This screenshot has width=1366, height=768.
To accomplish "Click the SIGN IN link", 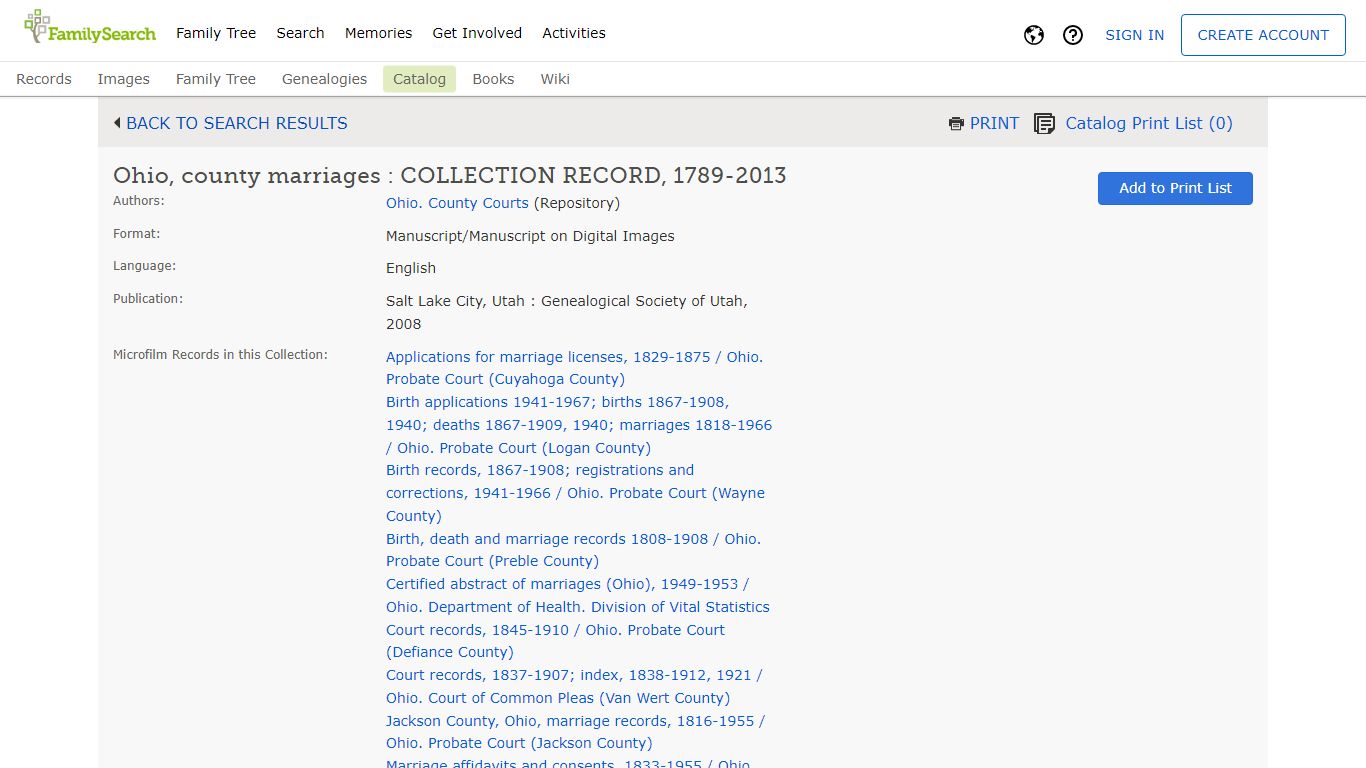I will coord(1134,35).
